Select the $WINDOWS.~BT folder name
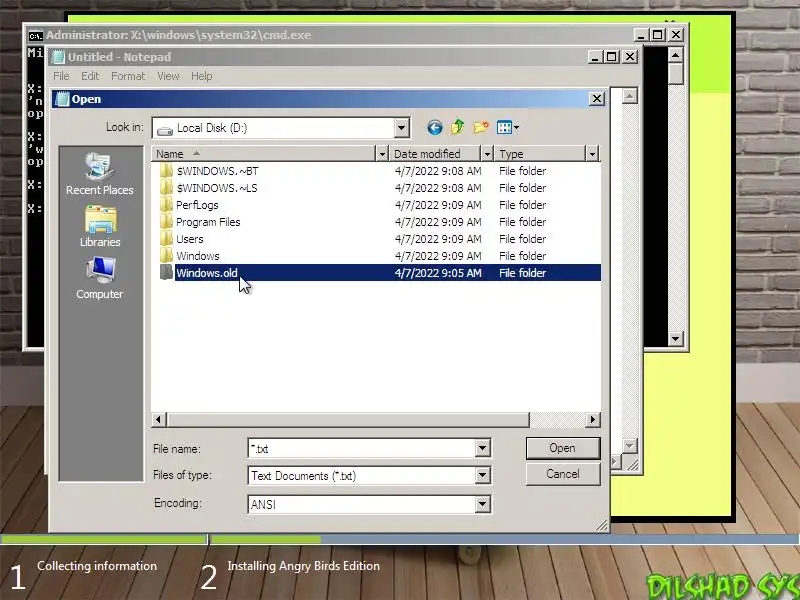Viewport: 800px width, 600px height. click(217, 171)
